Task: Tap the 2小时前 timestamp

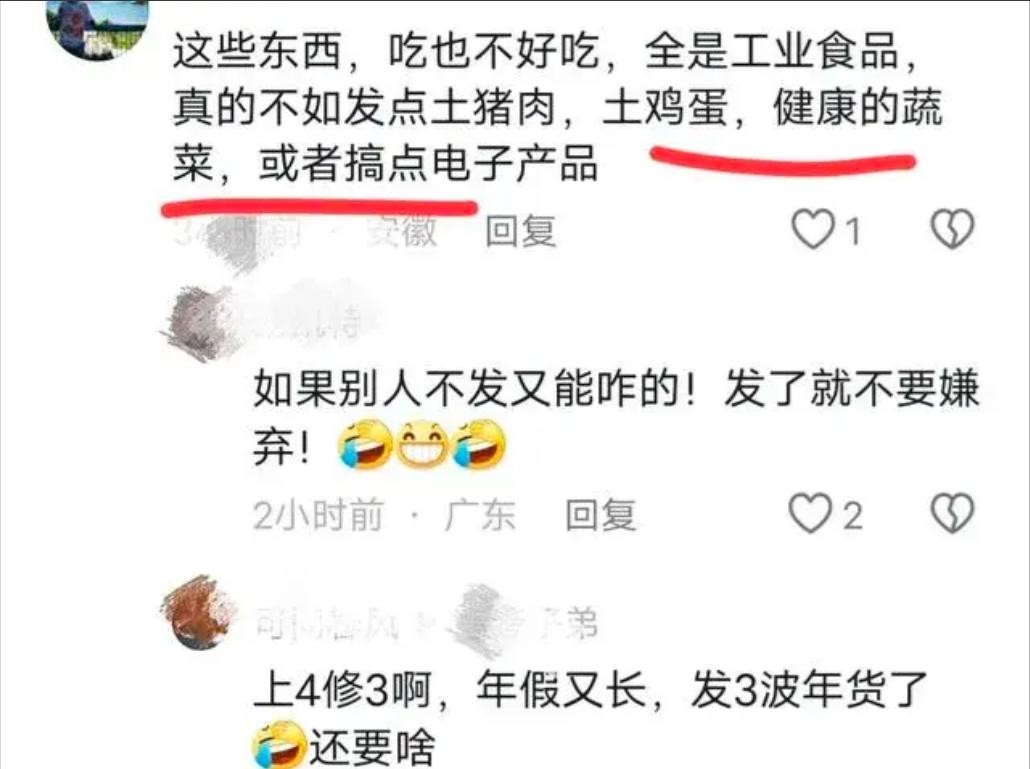Action: (x=318, y=515)
